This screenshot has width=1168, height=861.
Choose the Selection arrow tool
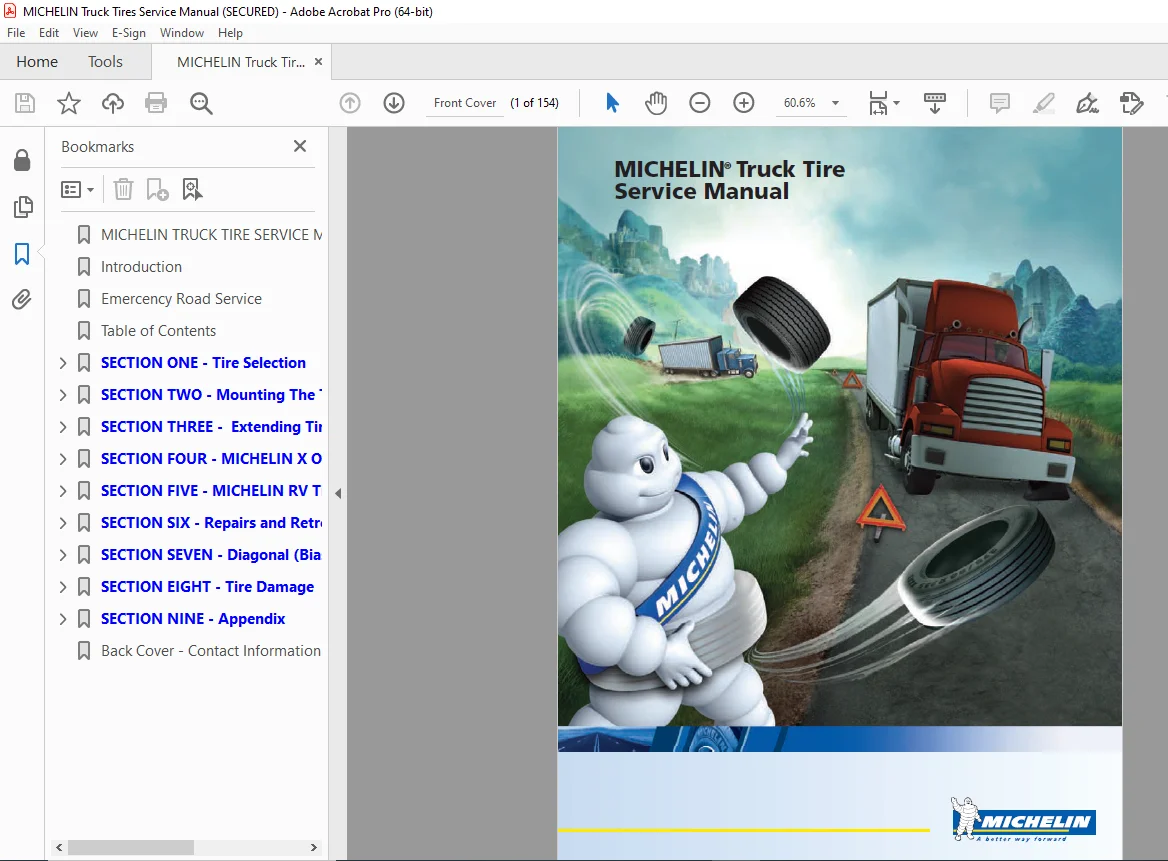(x=612, y=103)
